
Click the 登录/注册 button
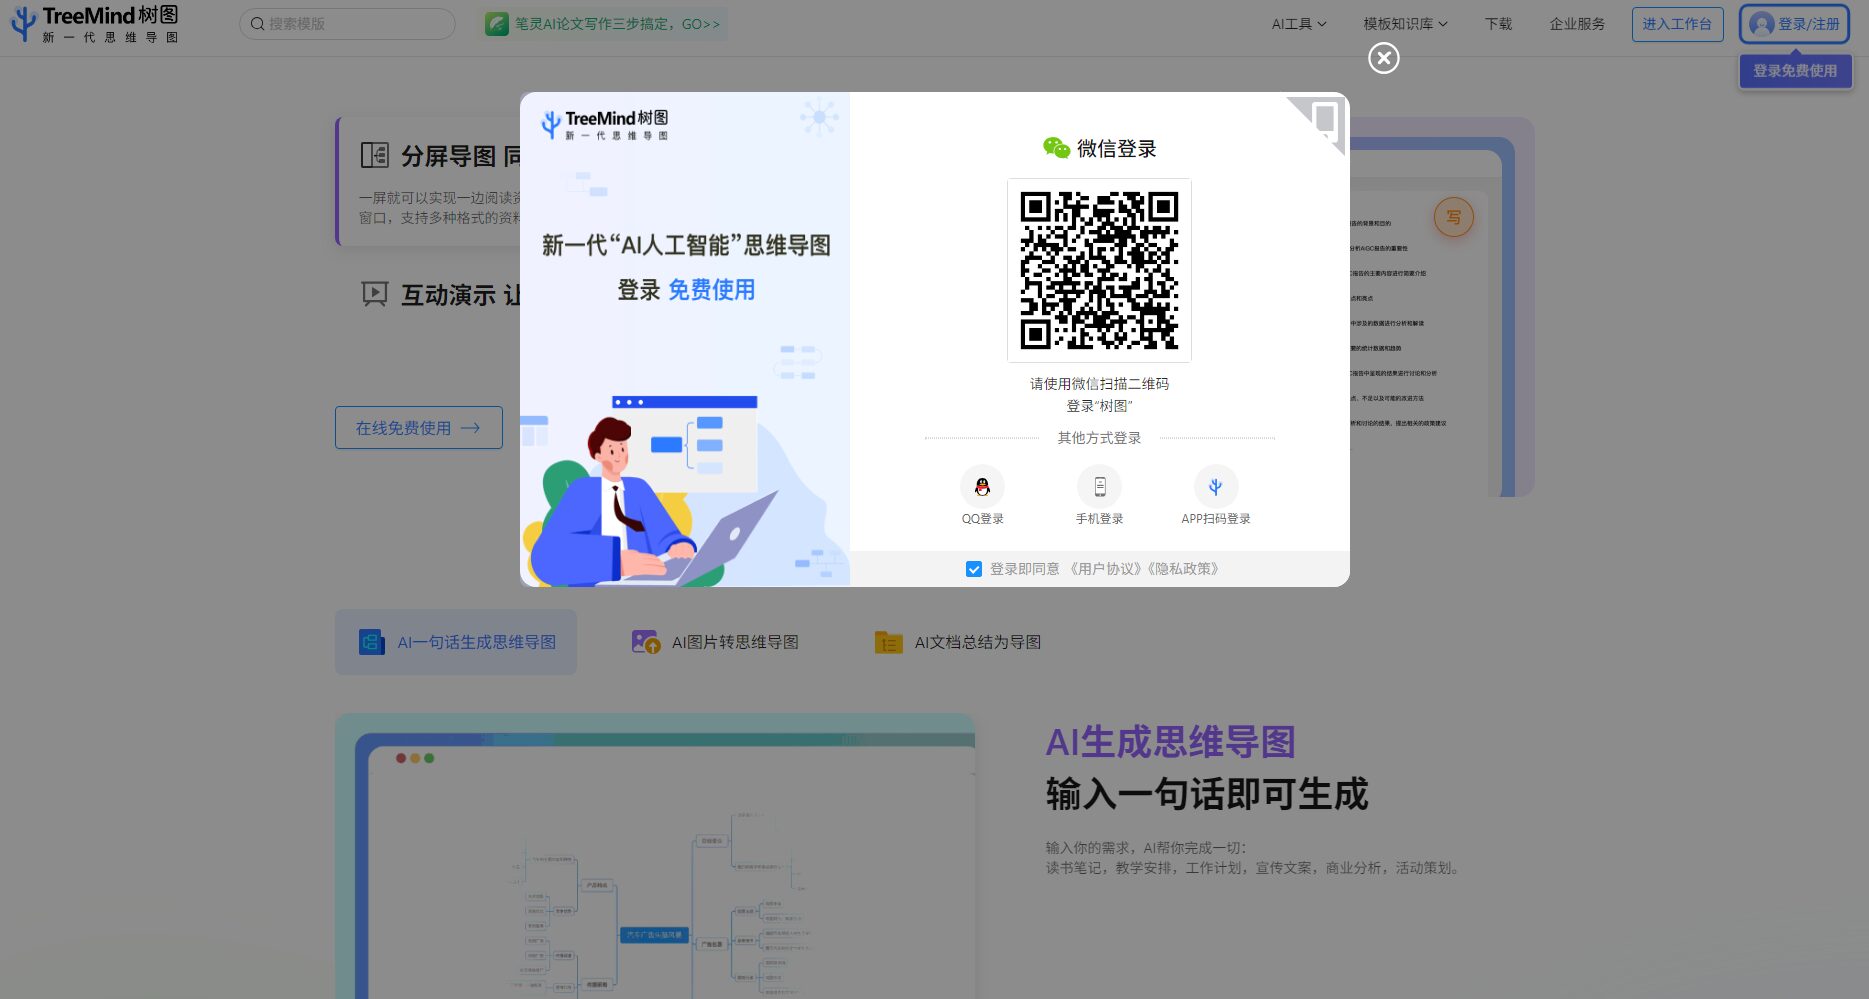point(1795,24)
